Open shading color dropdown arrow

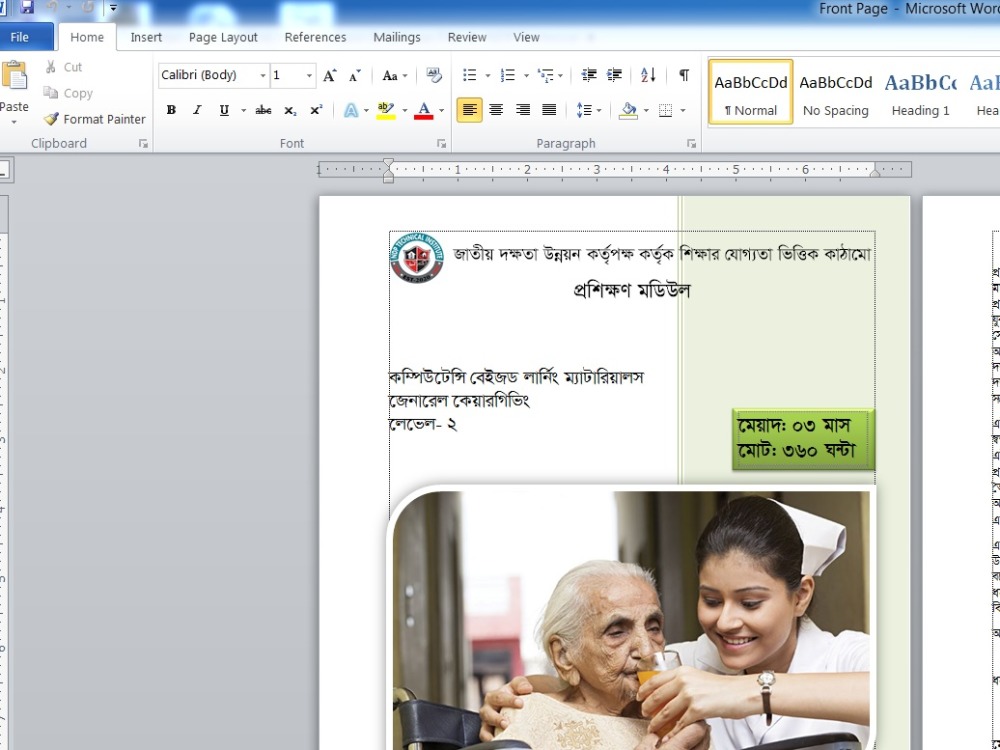(x=646, y=110)
